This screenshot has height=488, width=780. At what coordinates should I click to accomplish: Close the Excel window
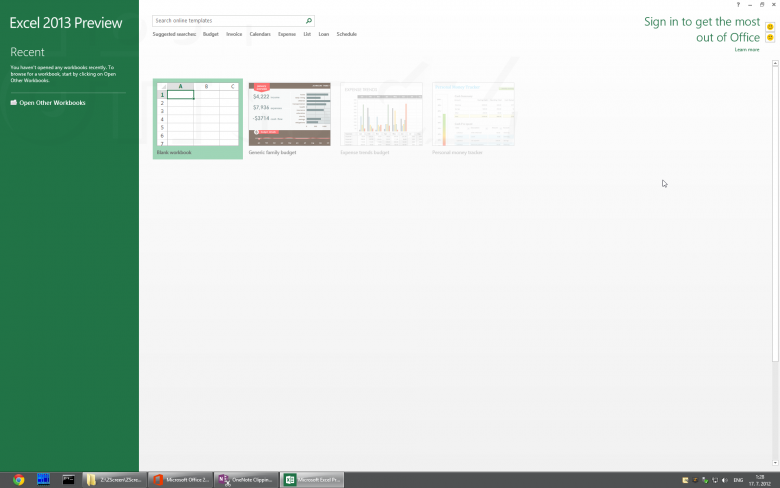pos(774,4)
